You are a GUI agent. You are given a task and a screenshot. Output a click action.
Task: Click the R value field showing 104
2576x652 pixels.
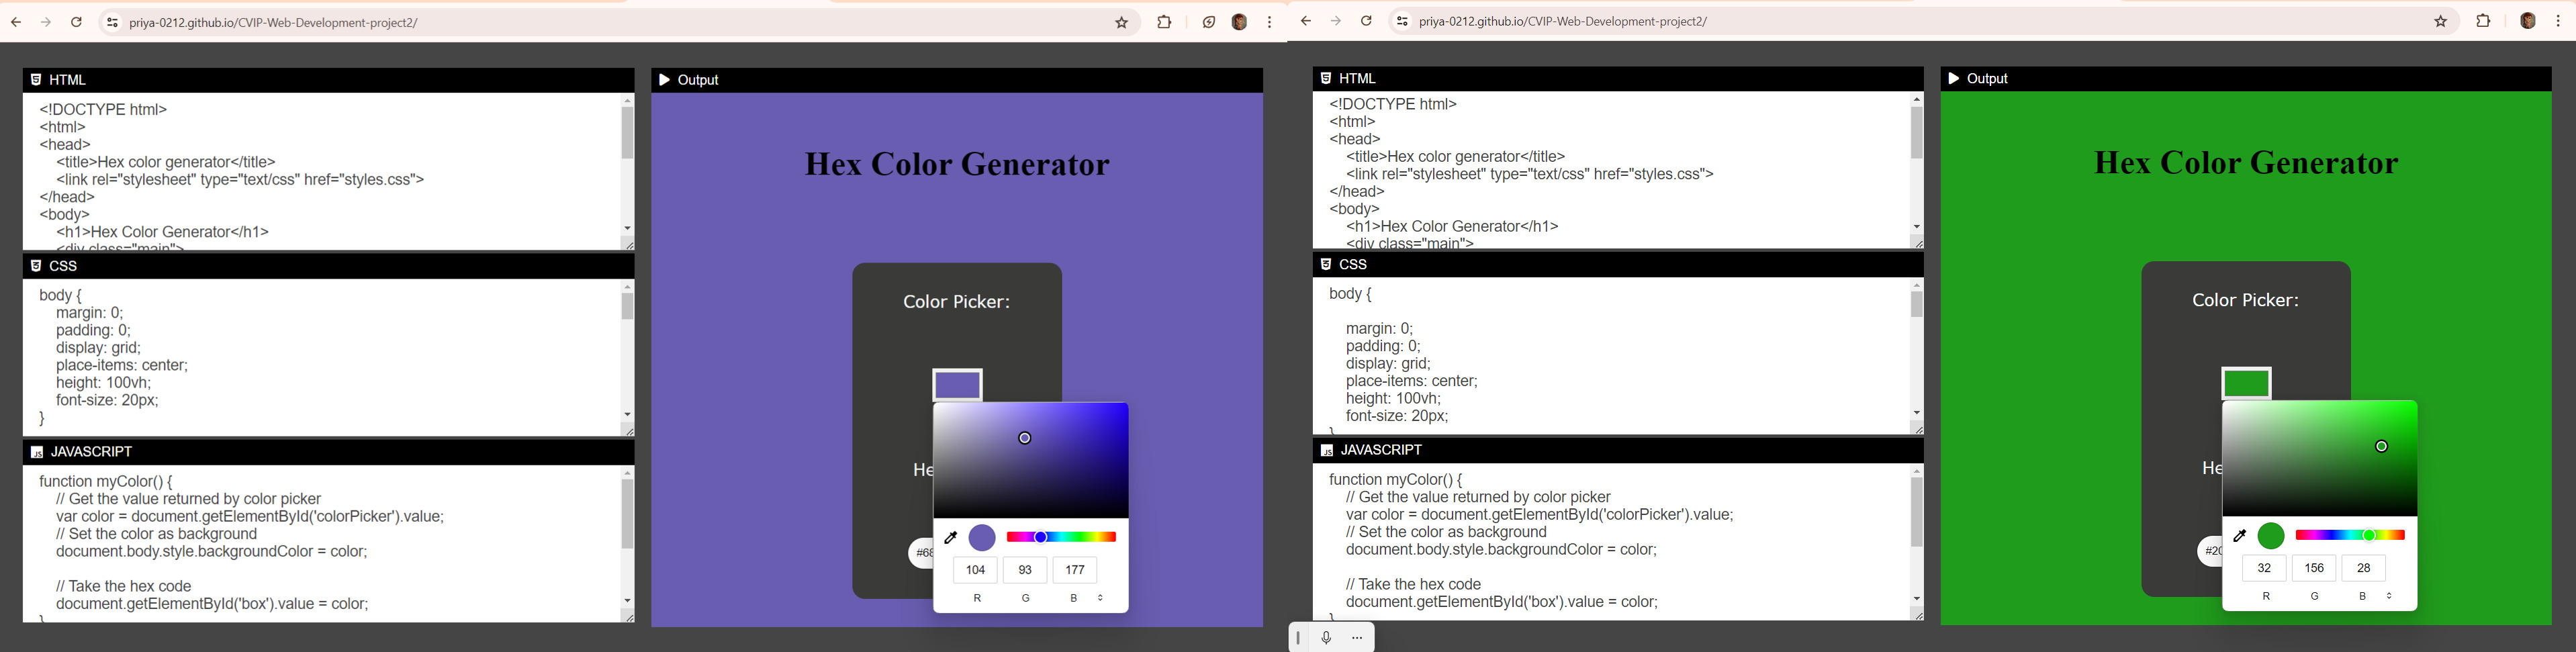tap(975, 570)
